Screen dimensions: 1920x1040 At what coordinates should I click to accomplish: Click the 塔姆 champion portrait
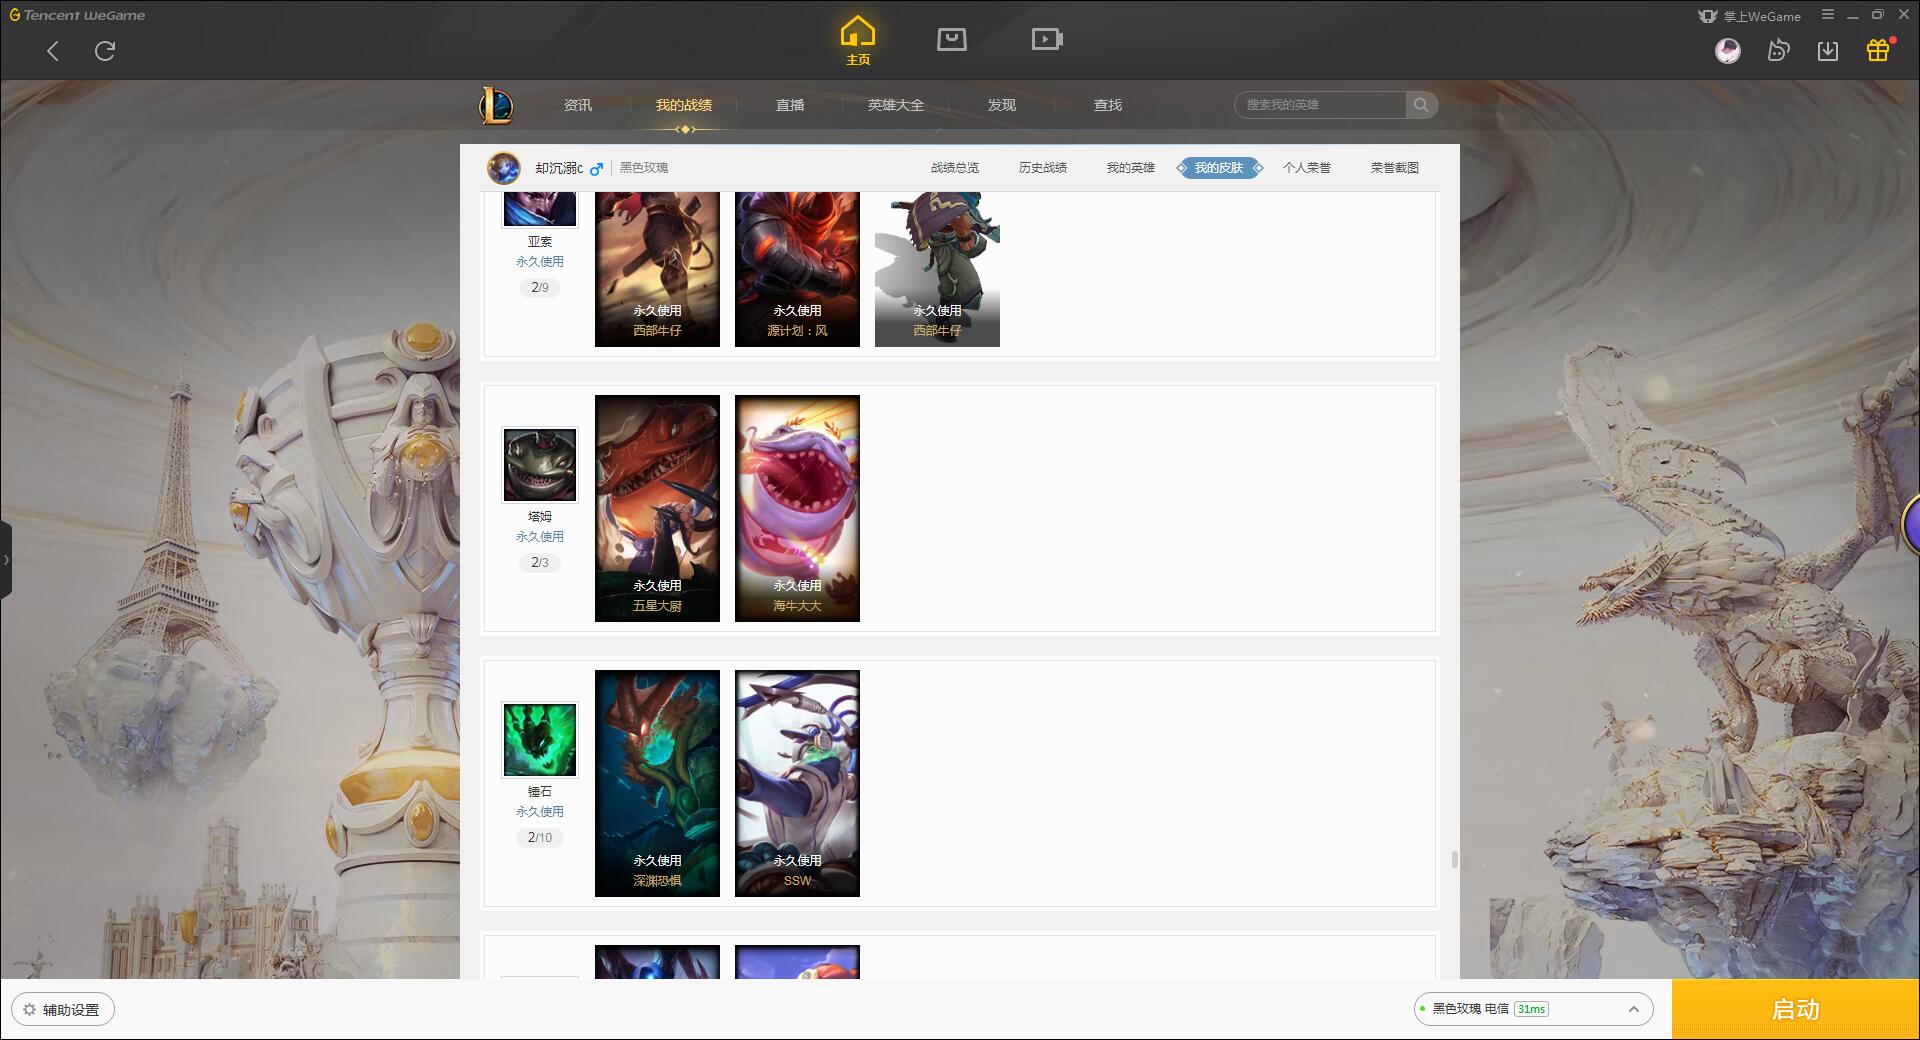tap(540, 465)
